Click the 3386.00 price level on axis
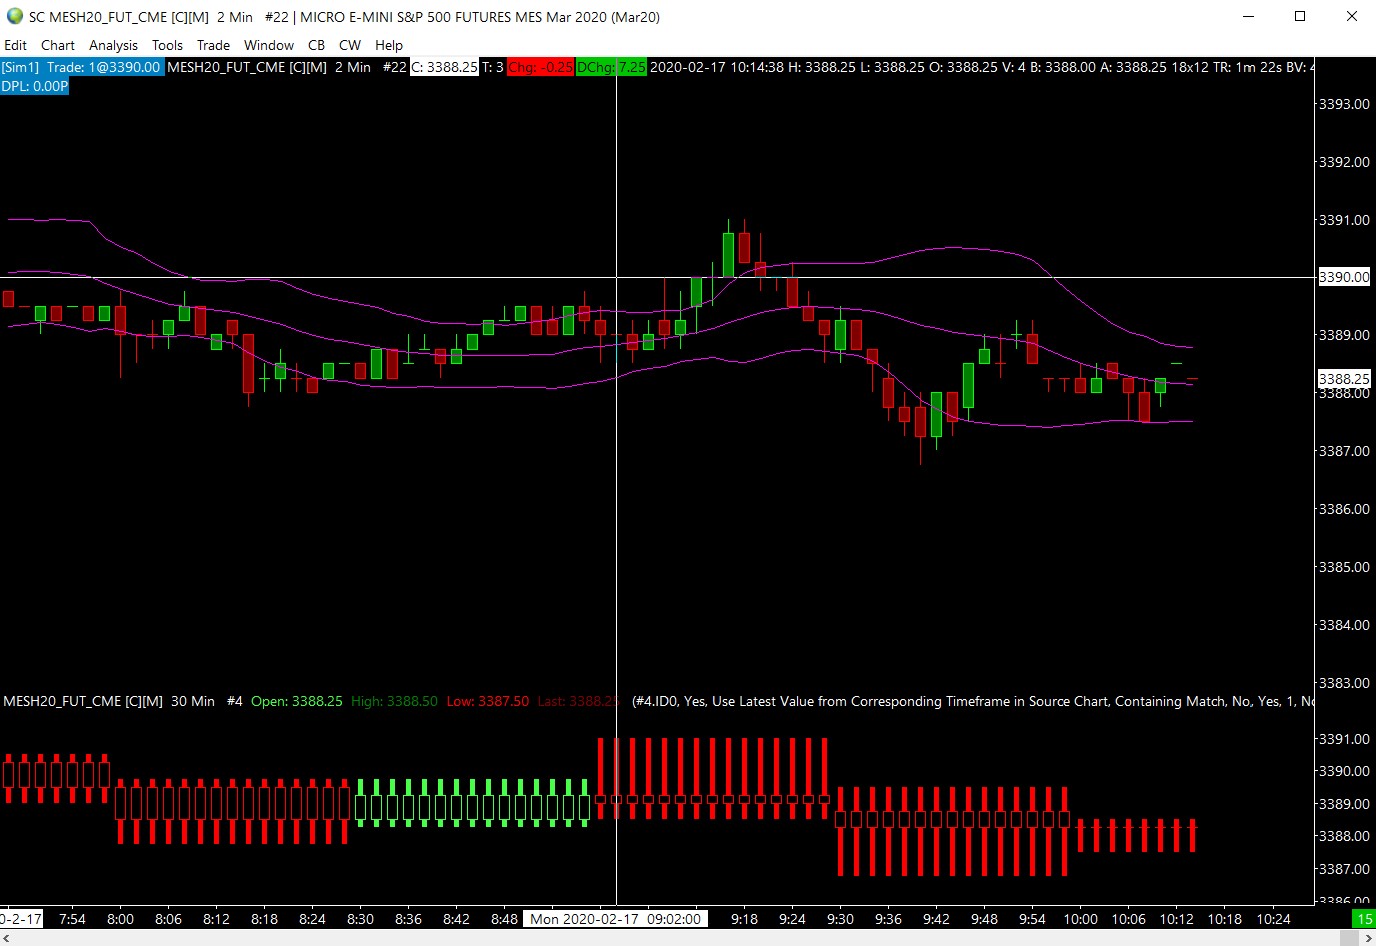This screenshot has width=1376, height=946. pyautogui.click(x=1344, y=509)
